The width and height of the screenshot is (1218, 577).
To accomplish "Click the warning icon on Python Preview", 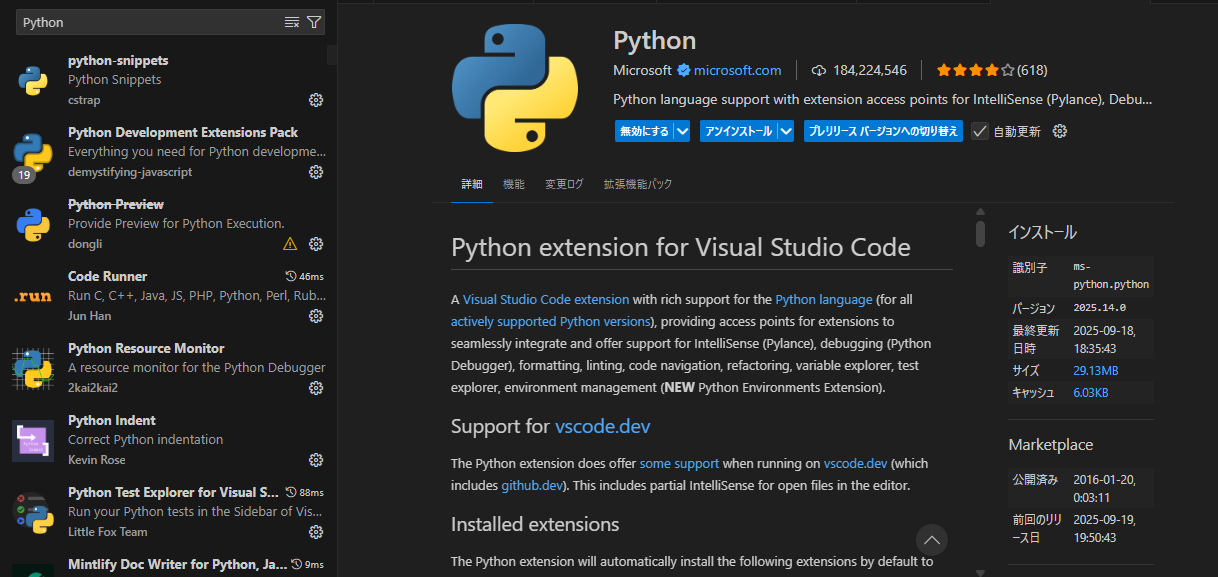I will pyautogui.click(x=290, y=244).
